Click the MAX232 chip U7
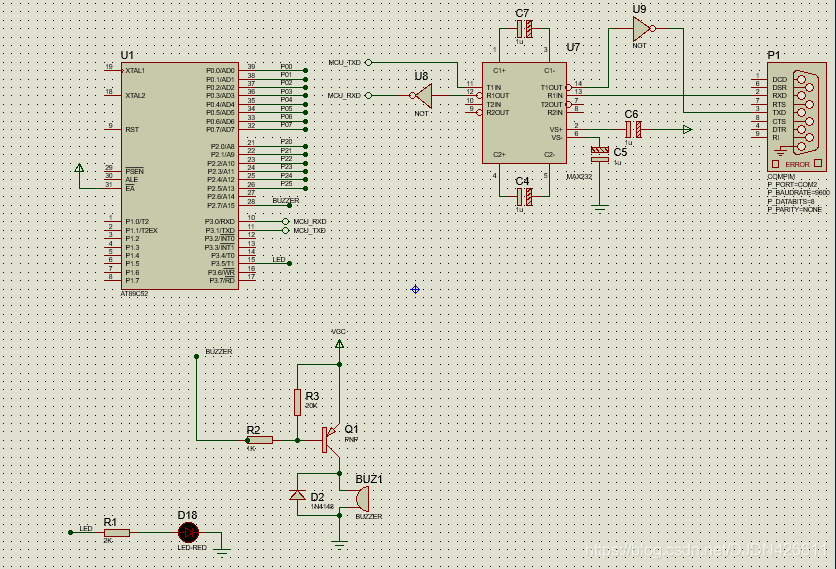836x569 pixels. pyautogui.click(x=522, y=112)
